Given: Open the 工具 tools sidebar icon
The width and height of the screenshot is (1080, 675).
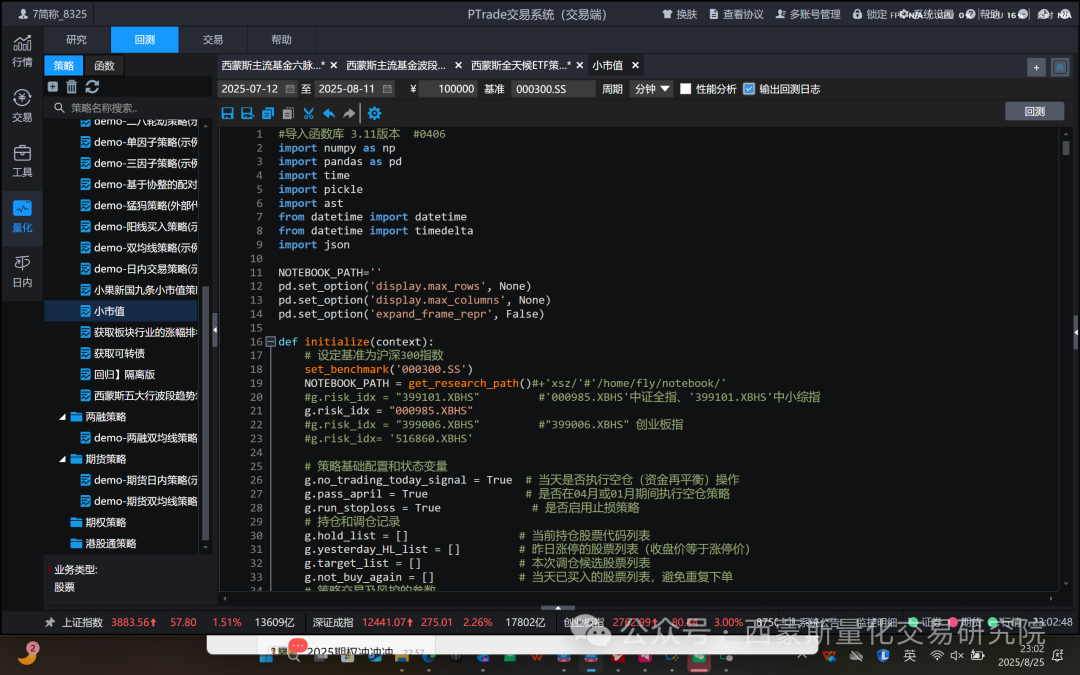Looking at the screenshot, I should tap(22, 161).
